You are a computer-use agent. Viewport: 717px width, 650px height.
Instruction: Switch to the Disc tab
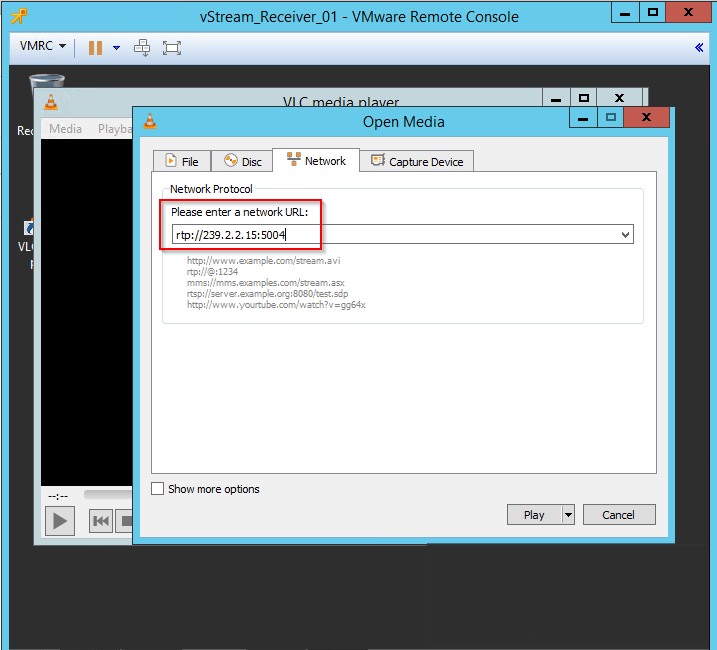pyautogui.click(x=242, y=161)
